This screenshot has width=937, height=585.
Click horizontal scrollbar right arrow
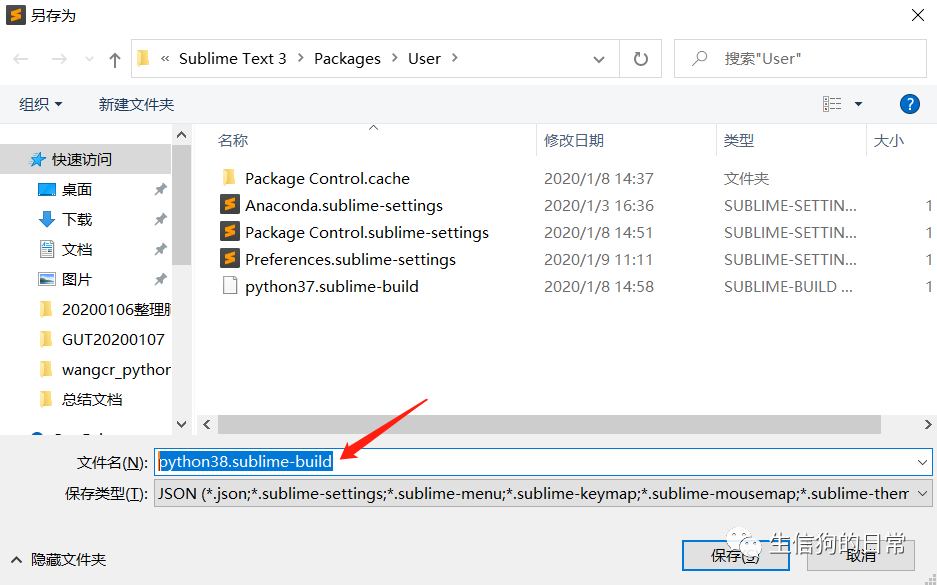[x=927, y=424]
